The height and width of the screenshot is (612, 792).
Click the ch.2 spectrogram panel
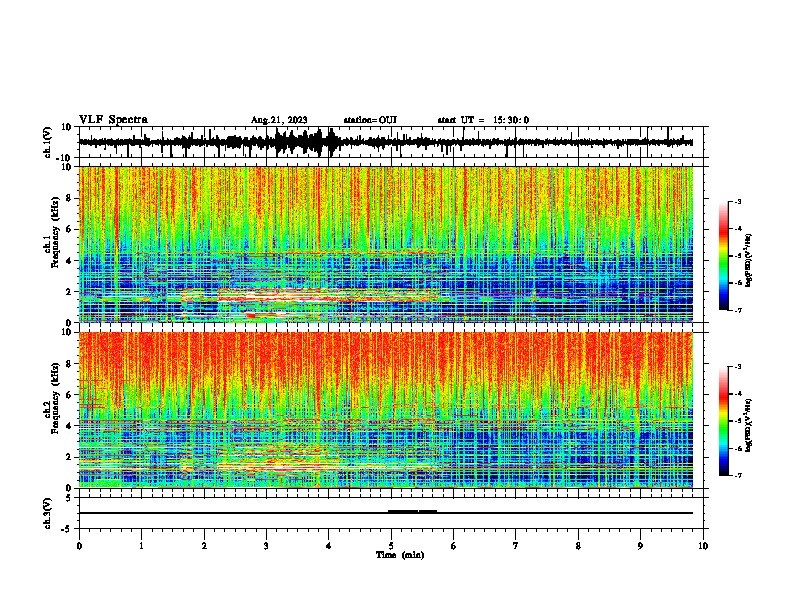386,410
